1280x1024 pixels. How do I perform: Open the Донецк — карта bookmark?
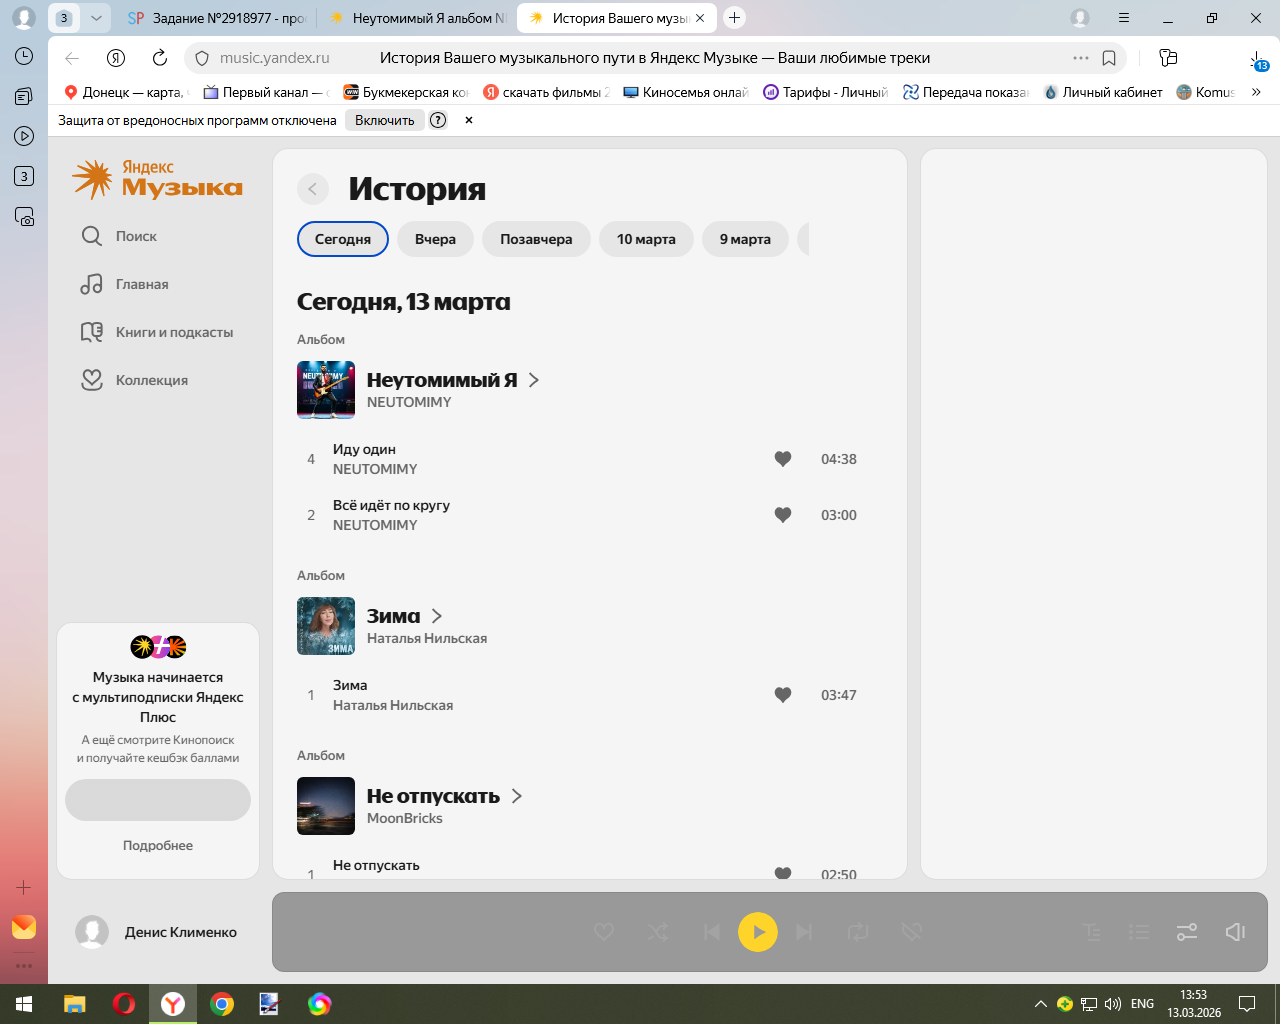point(125,92)
